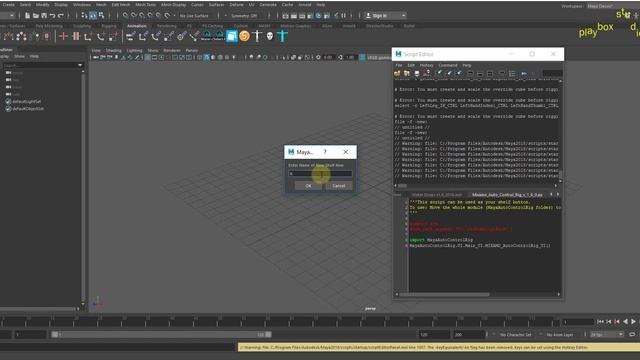Click the Load Script icon in Script Editor

point(397,73)
